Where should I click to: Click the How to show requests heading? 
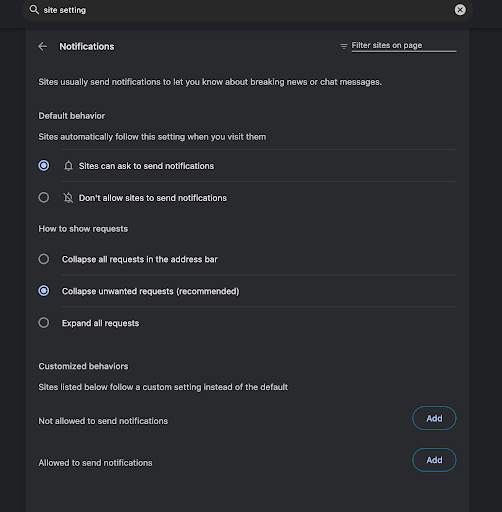click(83, 229)
